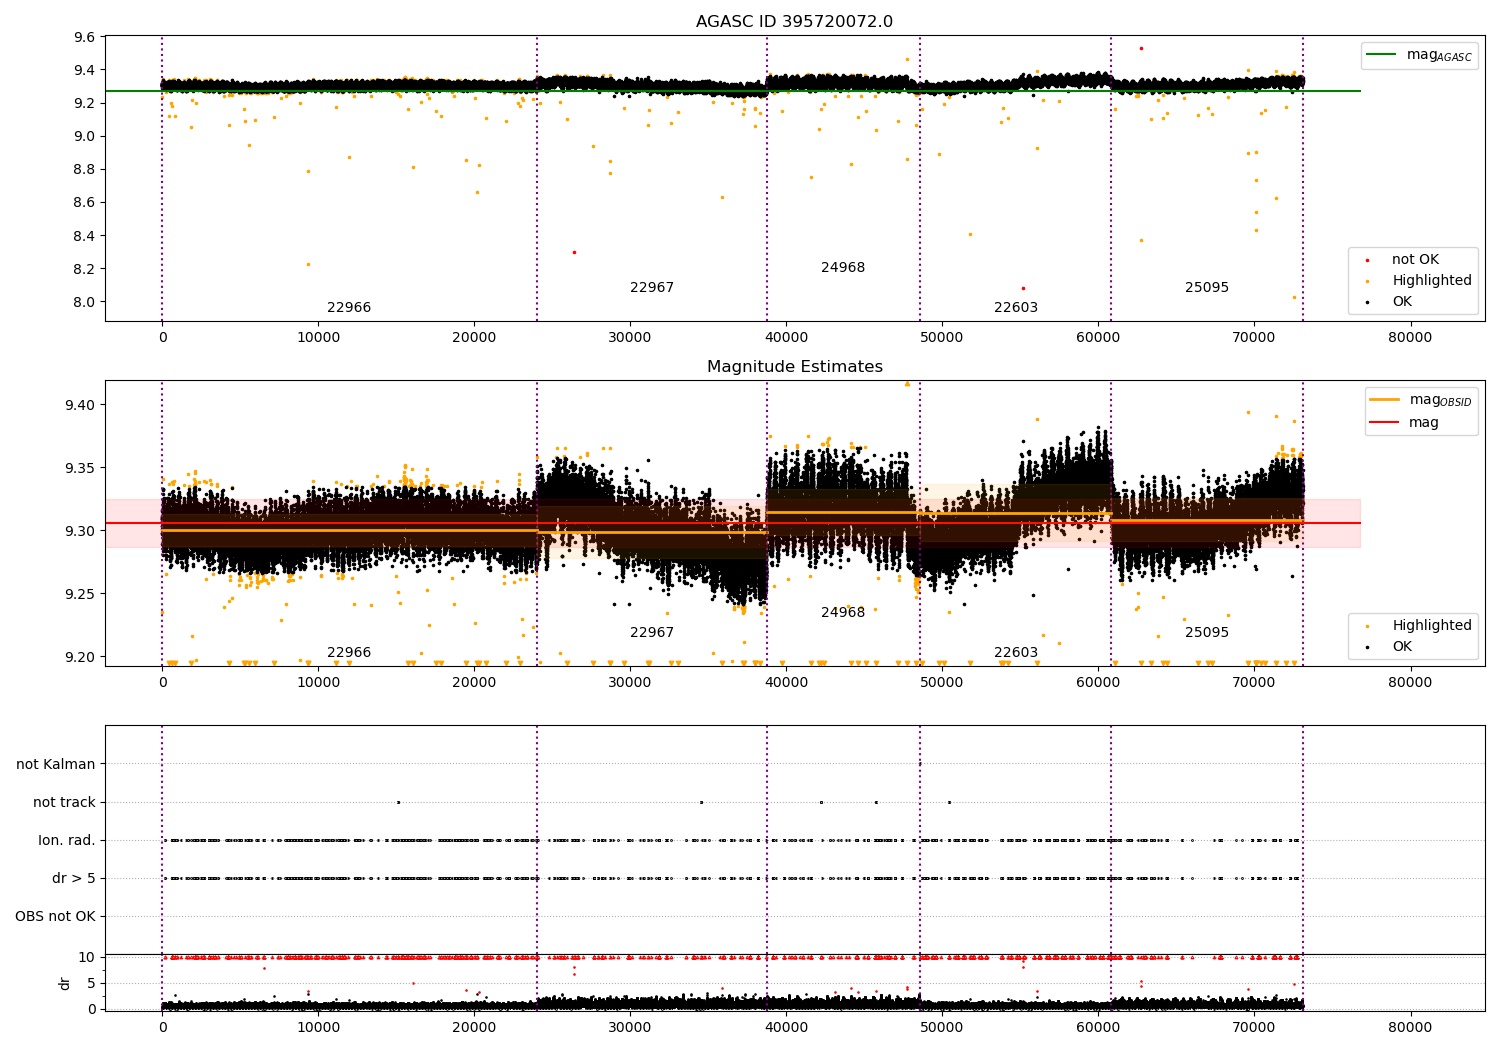Click orange line sample beside mag OBSID
This screenshot has height=1050, width=1500.
coord(1385,400)
